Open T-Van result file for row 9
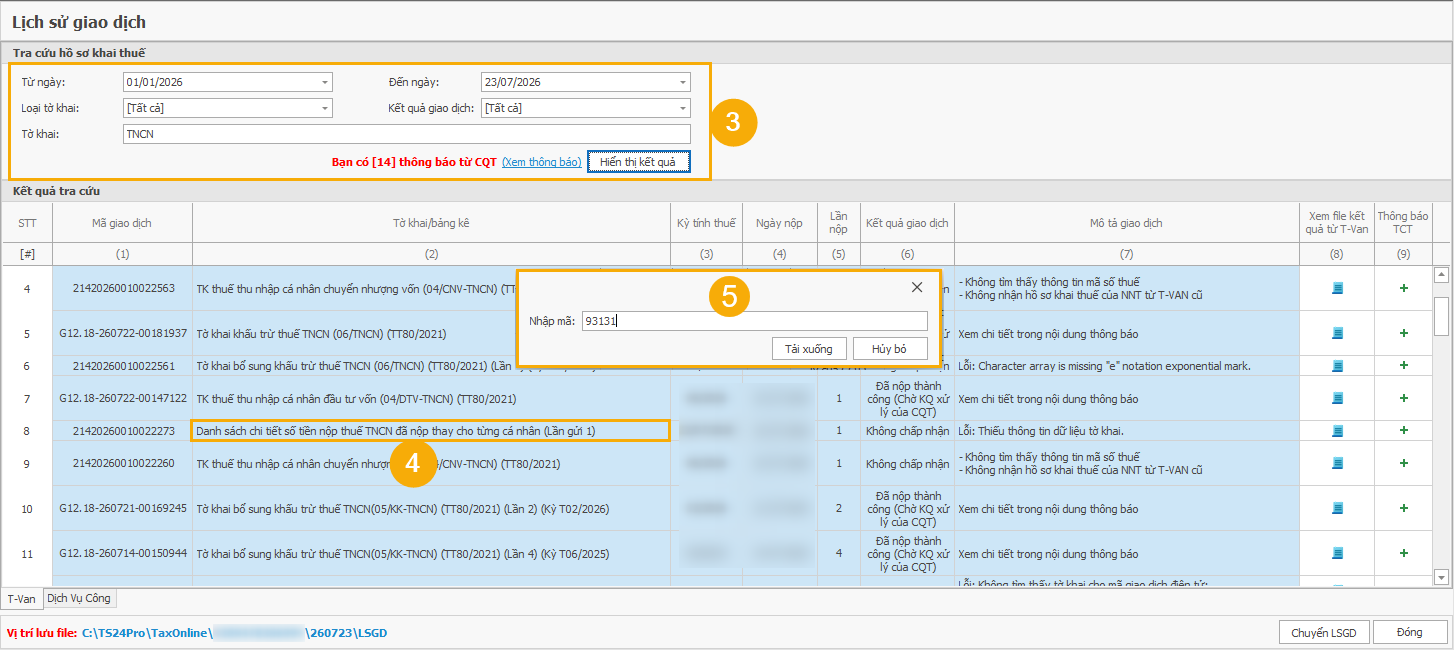1455x650 pixels. (1338, 464)
